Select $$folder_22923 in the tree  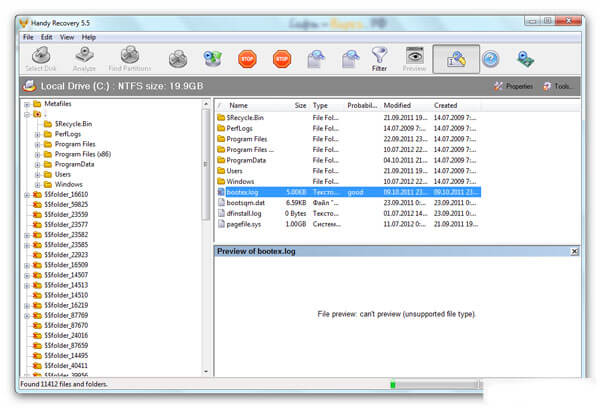(66, 255)
